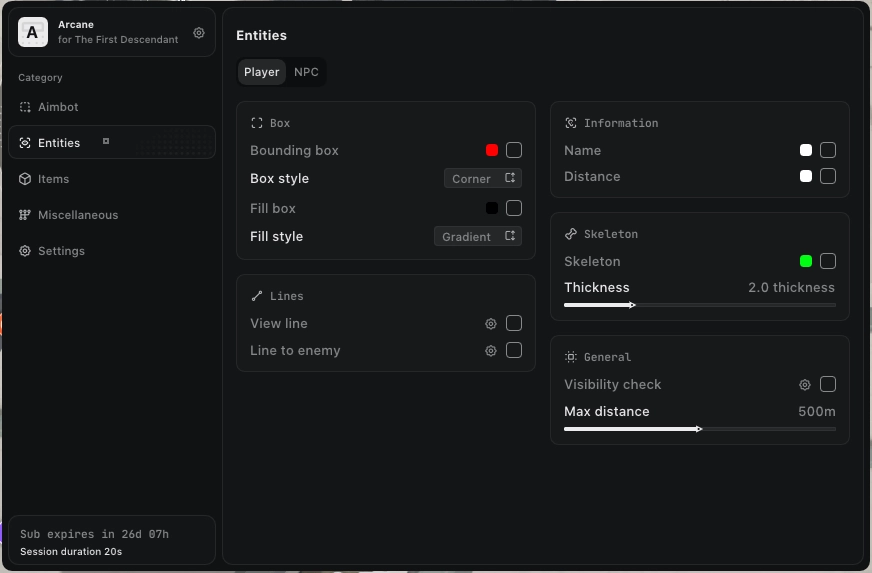Screen dimensions: 872x573
Task: Click the Box section header icon
Action: click(257, 123)
